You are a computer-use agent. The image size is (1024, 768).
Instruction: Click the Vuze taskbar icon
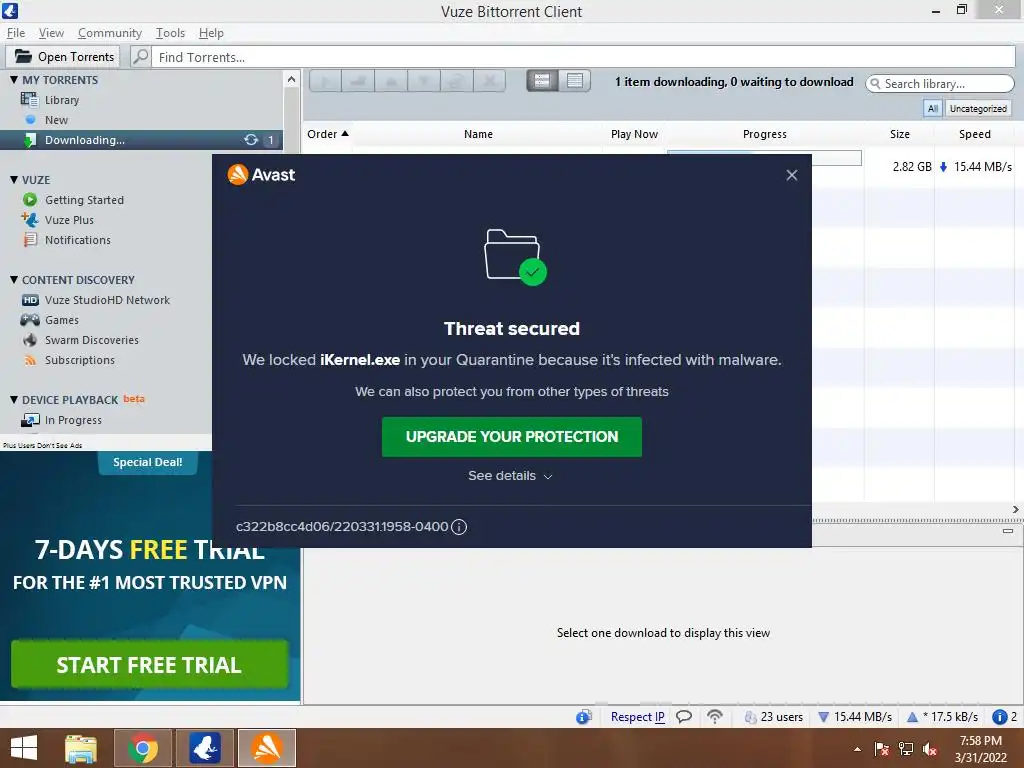coord(204,748)
